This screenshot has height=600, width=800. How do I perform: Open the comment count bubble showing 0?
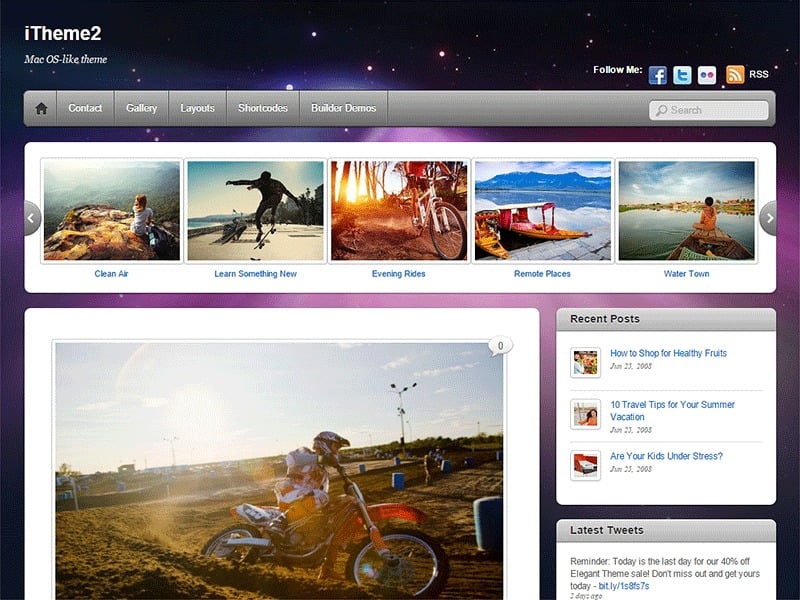pos(500,346)
